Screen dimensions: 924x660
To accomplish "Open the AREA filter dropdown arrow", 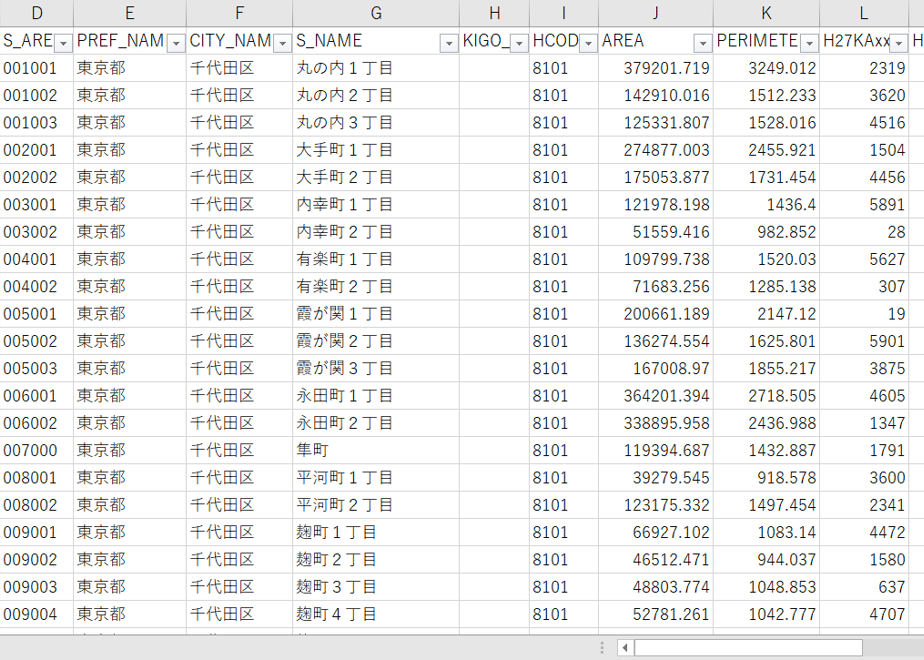I will 702,43.
